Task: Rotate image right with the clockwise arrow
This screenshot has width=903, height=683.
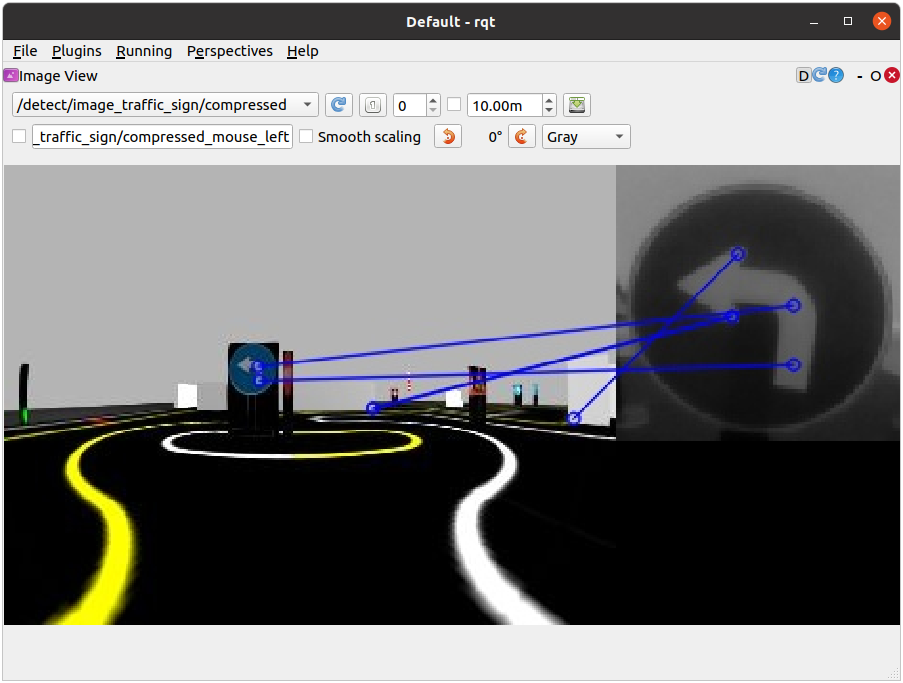Action: [522, 137]
